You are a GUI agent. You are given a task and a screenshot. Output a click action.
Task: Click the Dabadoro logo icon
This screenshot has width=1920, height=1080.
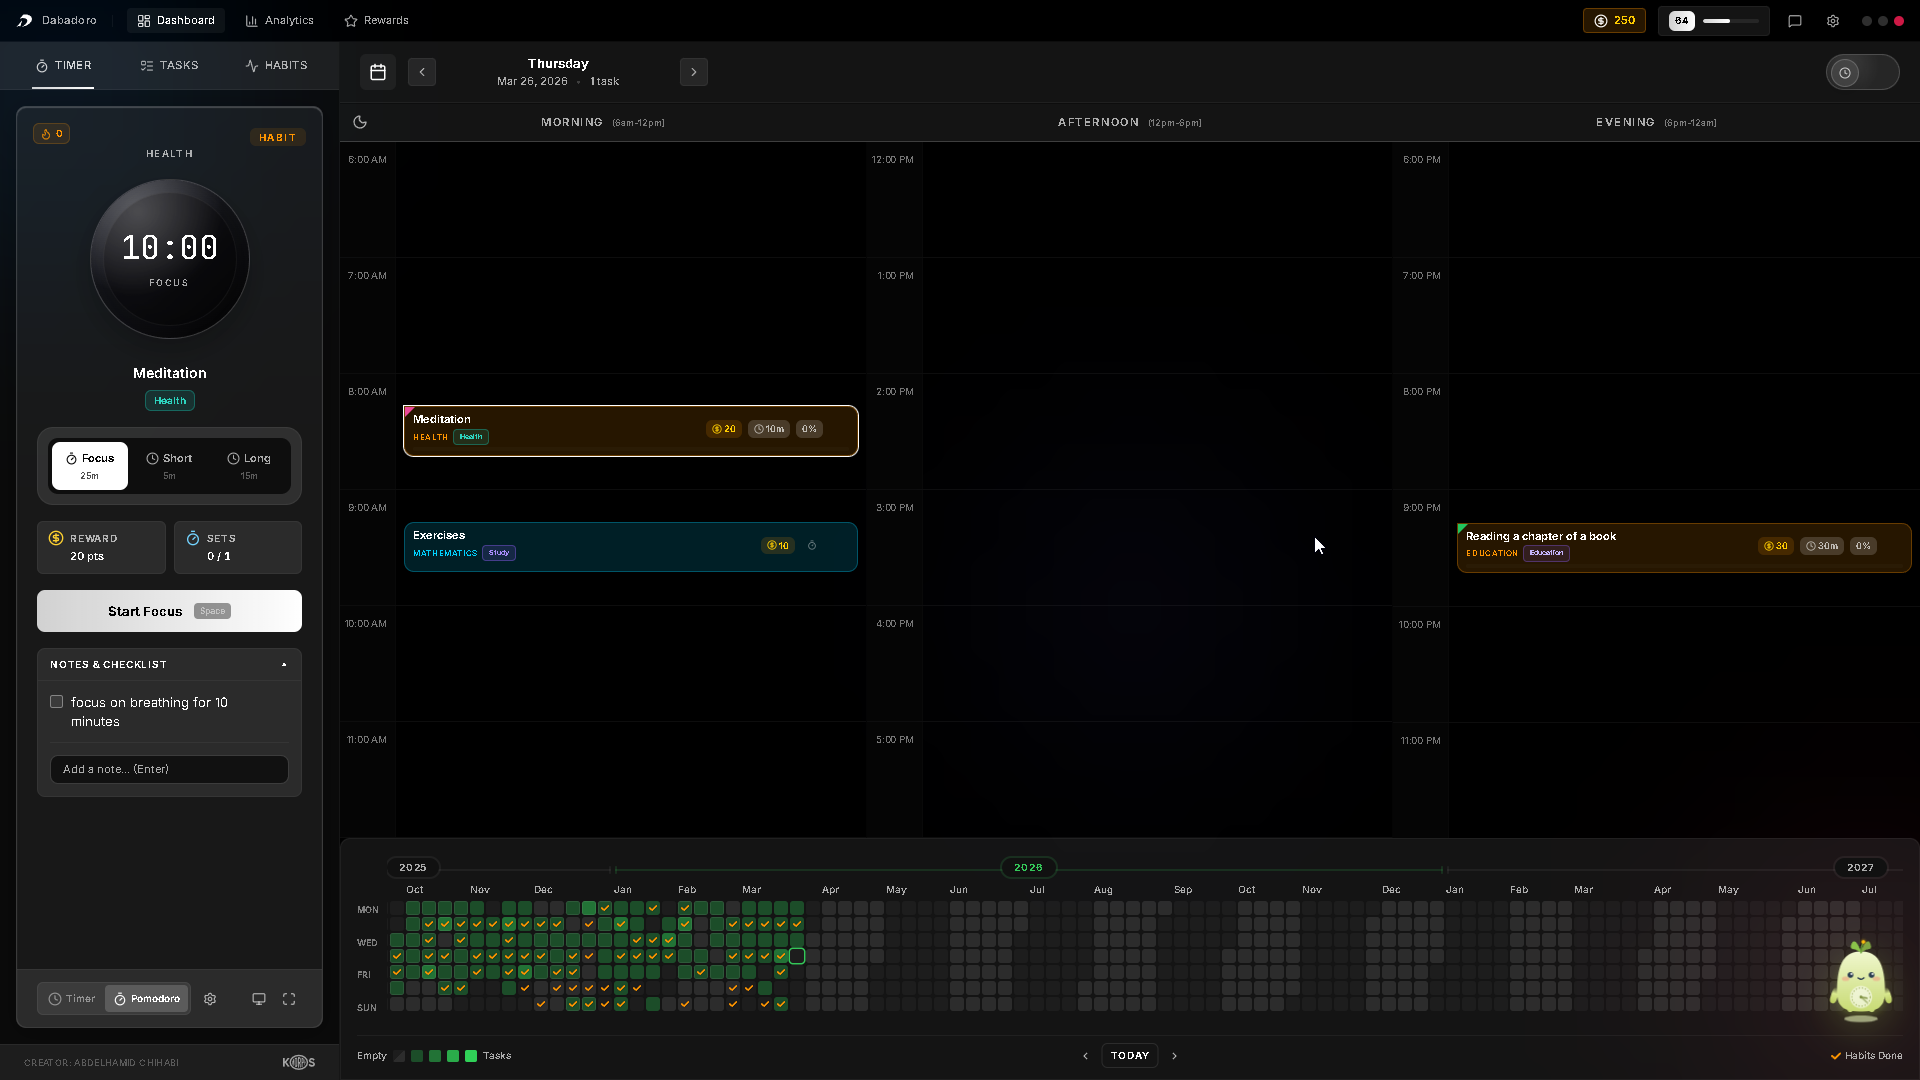[25, 20]
